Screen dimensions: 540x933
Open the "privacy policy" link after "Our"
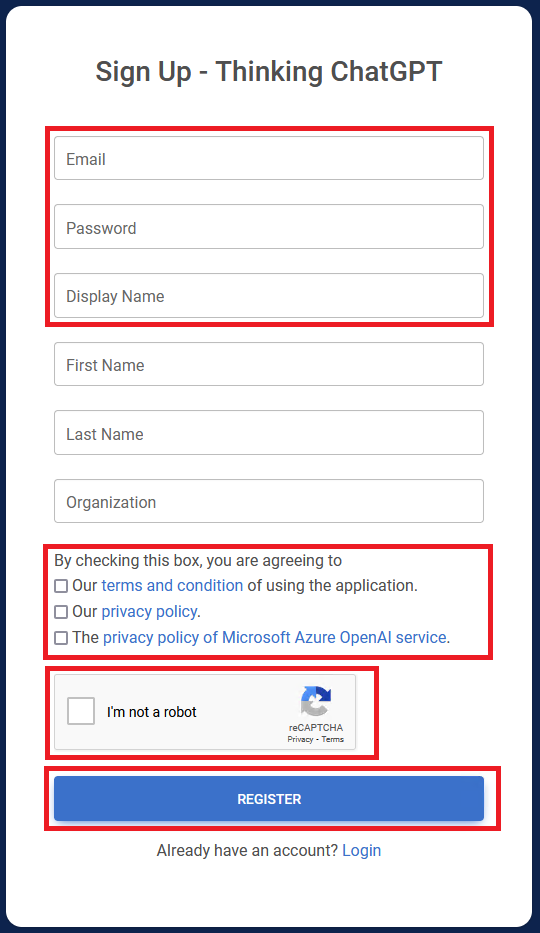coord(149,612)
